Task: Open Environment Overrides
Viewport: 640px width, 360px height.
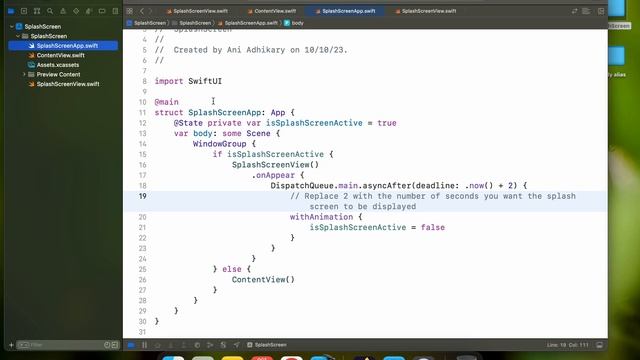Action: (223, 345)
